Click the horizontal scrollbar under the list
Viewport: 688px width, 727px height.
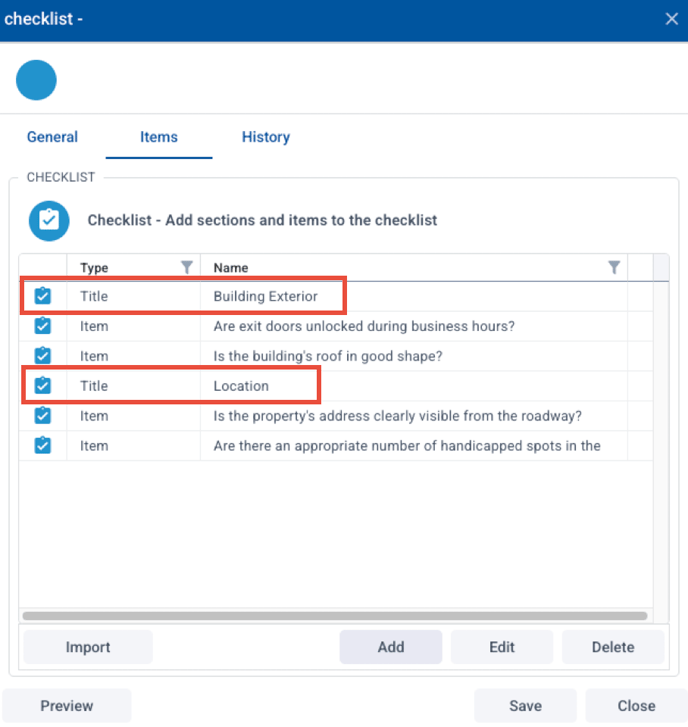click(x=335, y=616)
